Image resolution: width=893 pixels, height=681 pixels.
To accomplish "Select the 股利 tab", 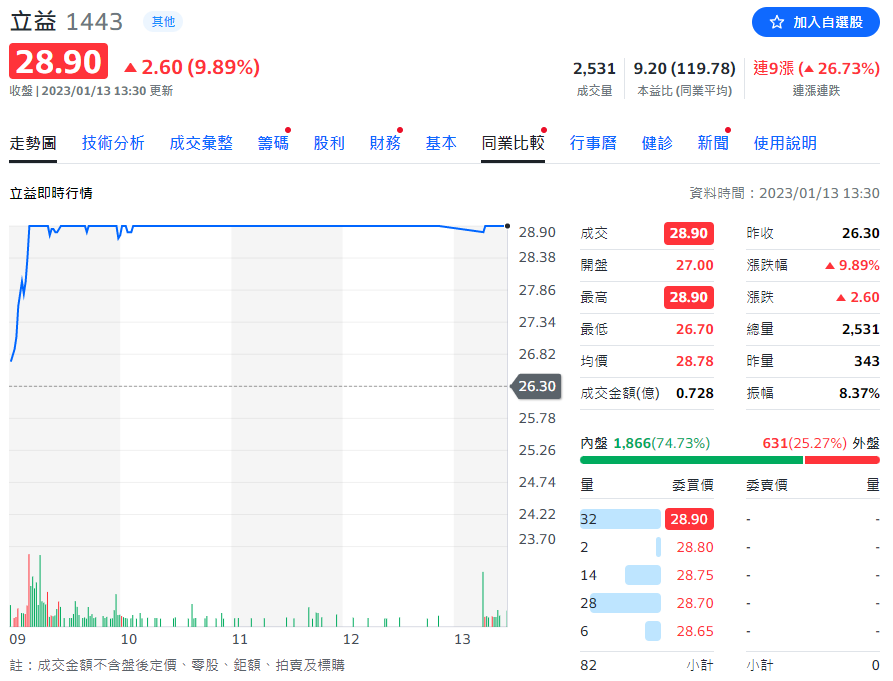I will pos(329,143).
